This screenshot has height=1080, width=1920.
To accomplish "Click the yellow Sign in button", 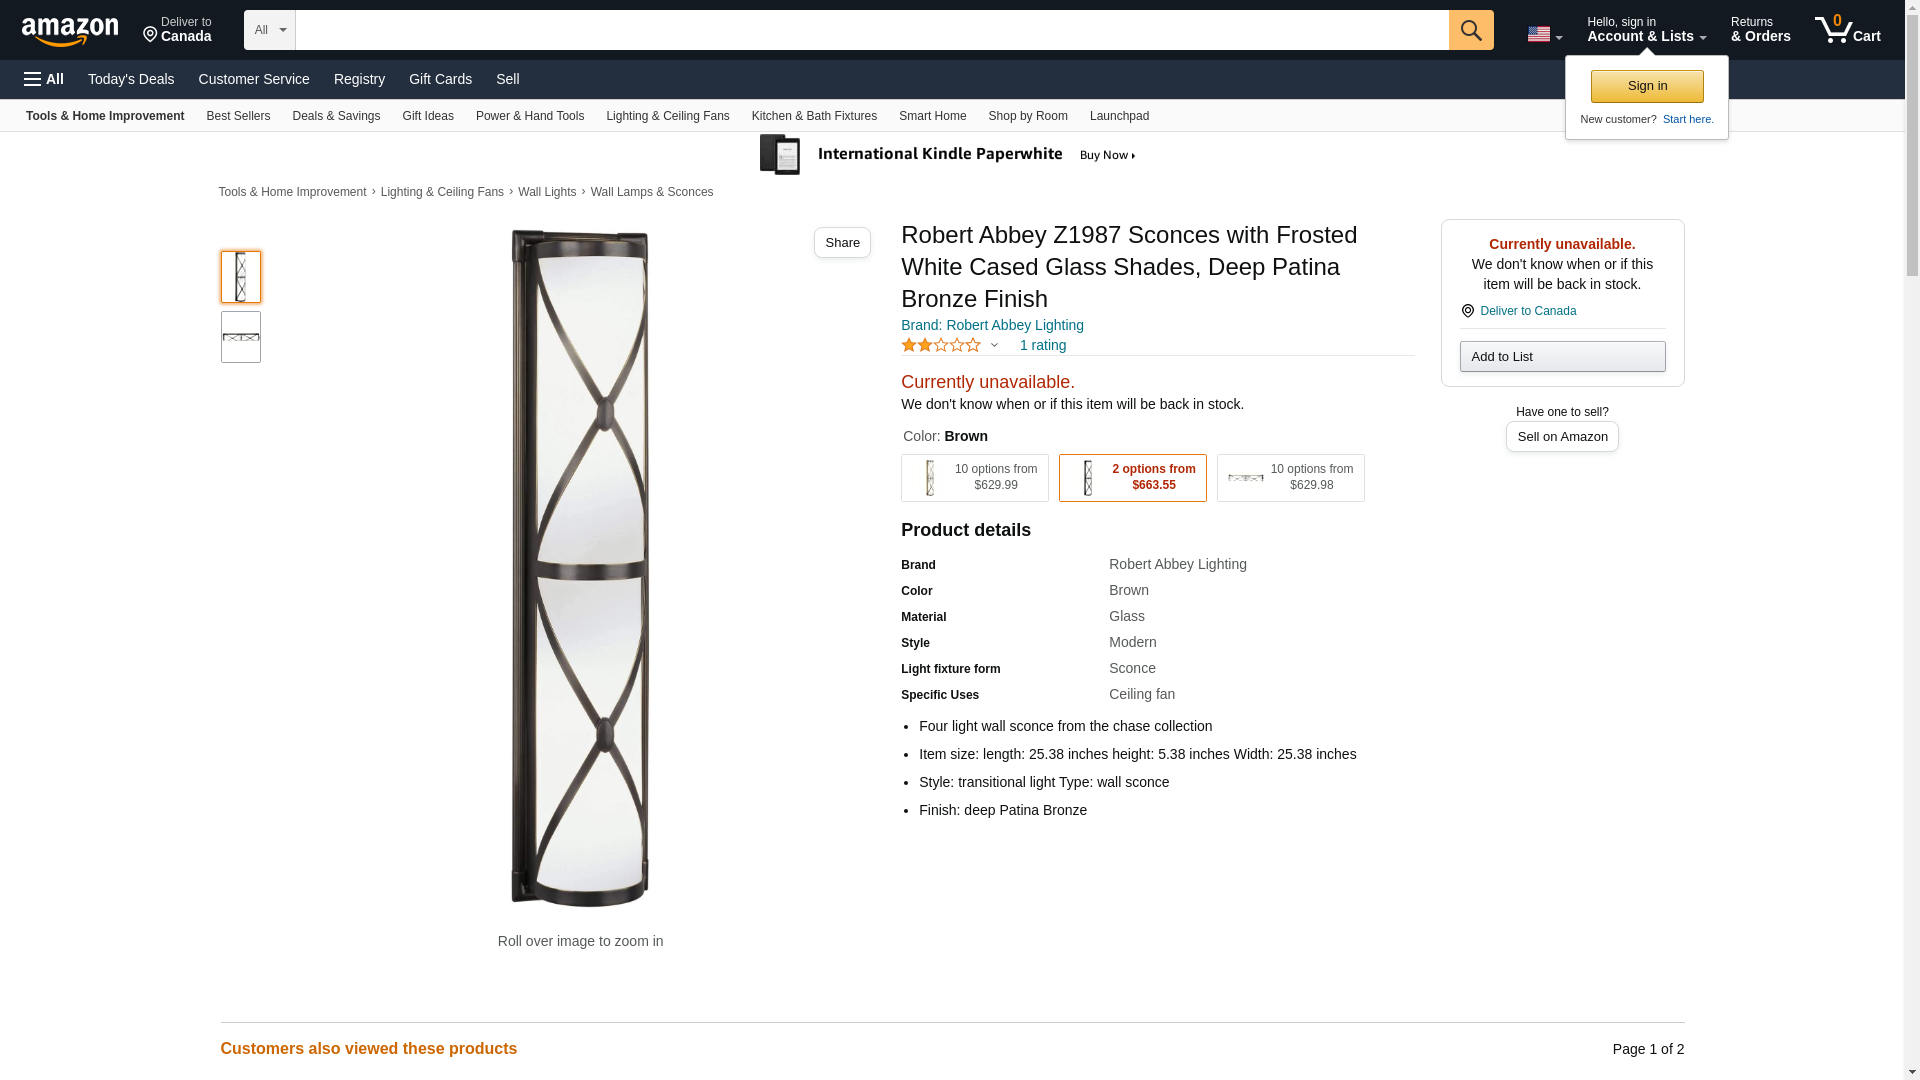I will pyautogui.click(x=1646, y=86).
